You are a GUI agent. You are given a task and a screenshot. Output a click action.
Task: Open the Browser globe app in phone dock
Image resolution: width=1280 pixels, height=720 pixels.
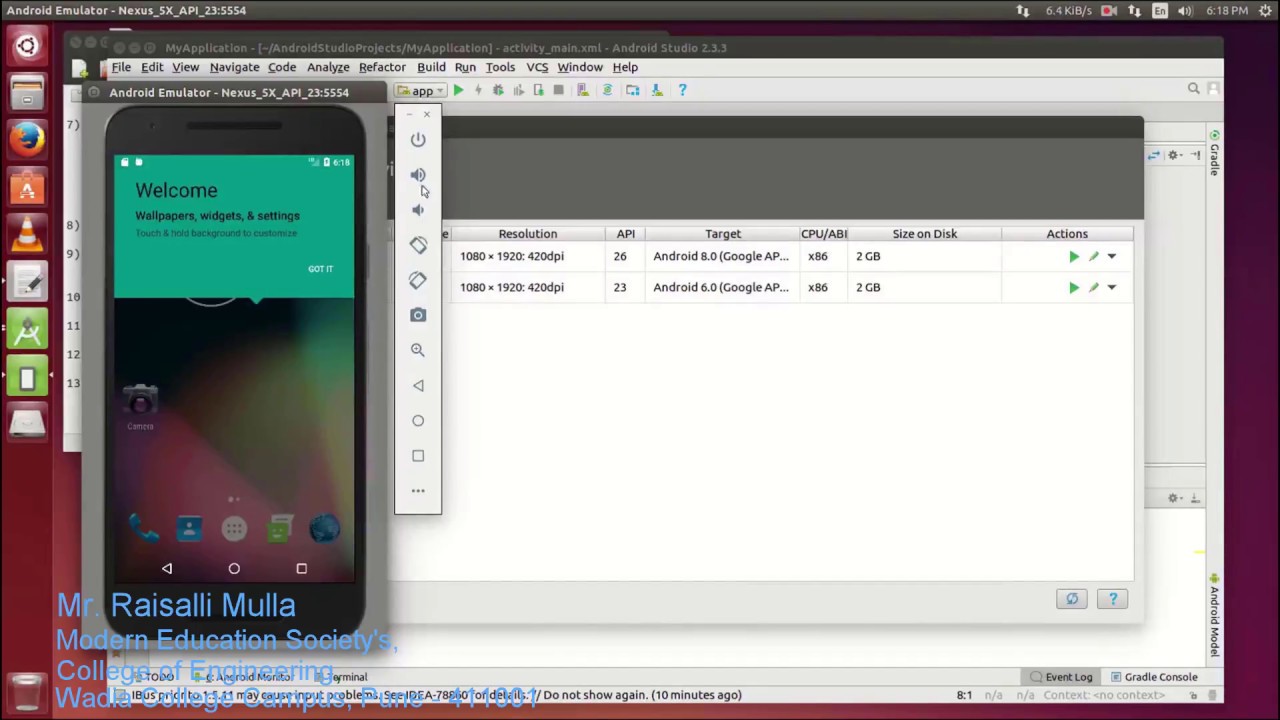click(x=324, y=529)
